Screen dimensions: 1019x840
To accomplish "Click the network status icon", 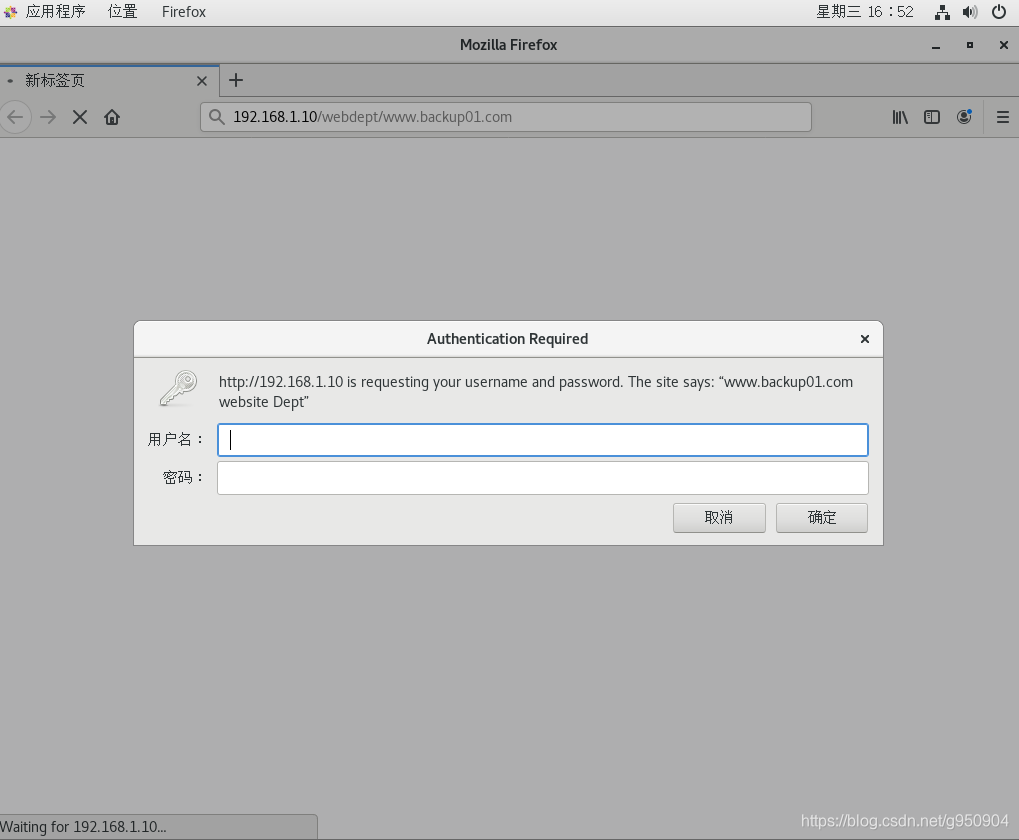I will [942, 12].
